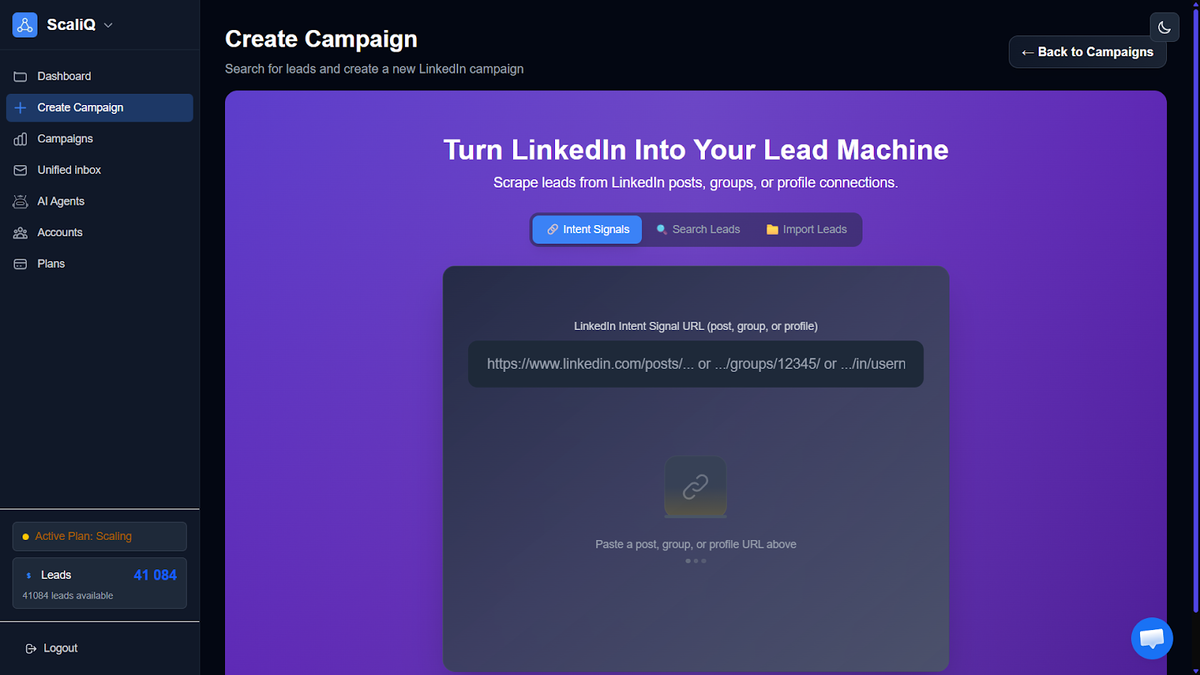The width and height of the screenshot is (1200, 675).
Task: Click the carousel dots below the placeholder text
Action: click(695, 561)
